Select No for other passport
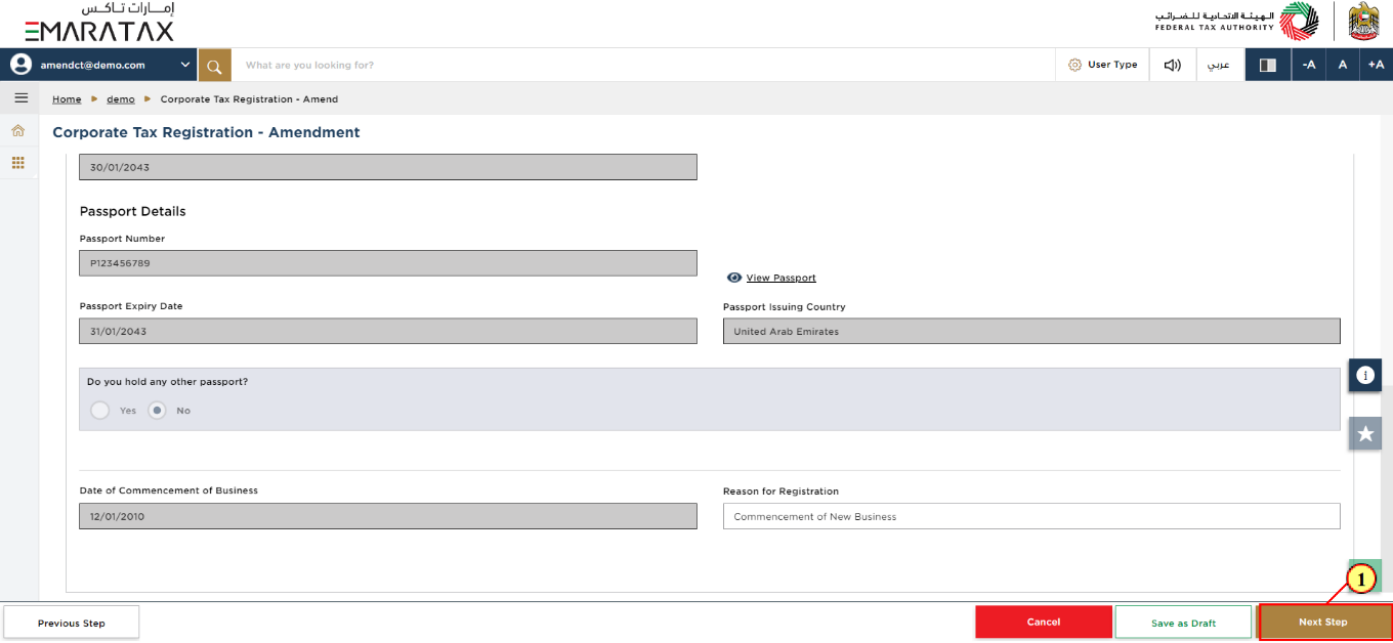 (157, 410)
